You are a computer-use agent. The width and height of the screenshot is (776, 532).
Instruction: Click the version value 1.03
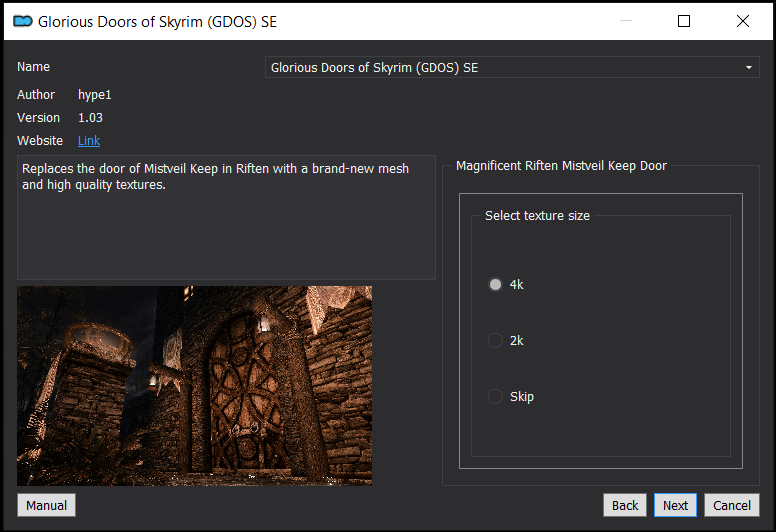(x=91, y=118)
